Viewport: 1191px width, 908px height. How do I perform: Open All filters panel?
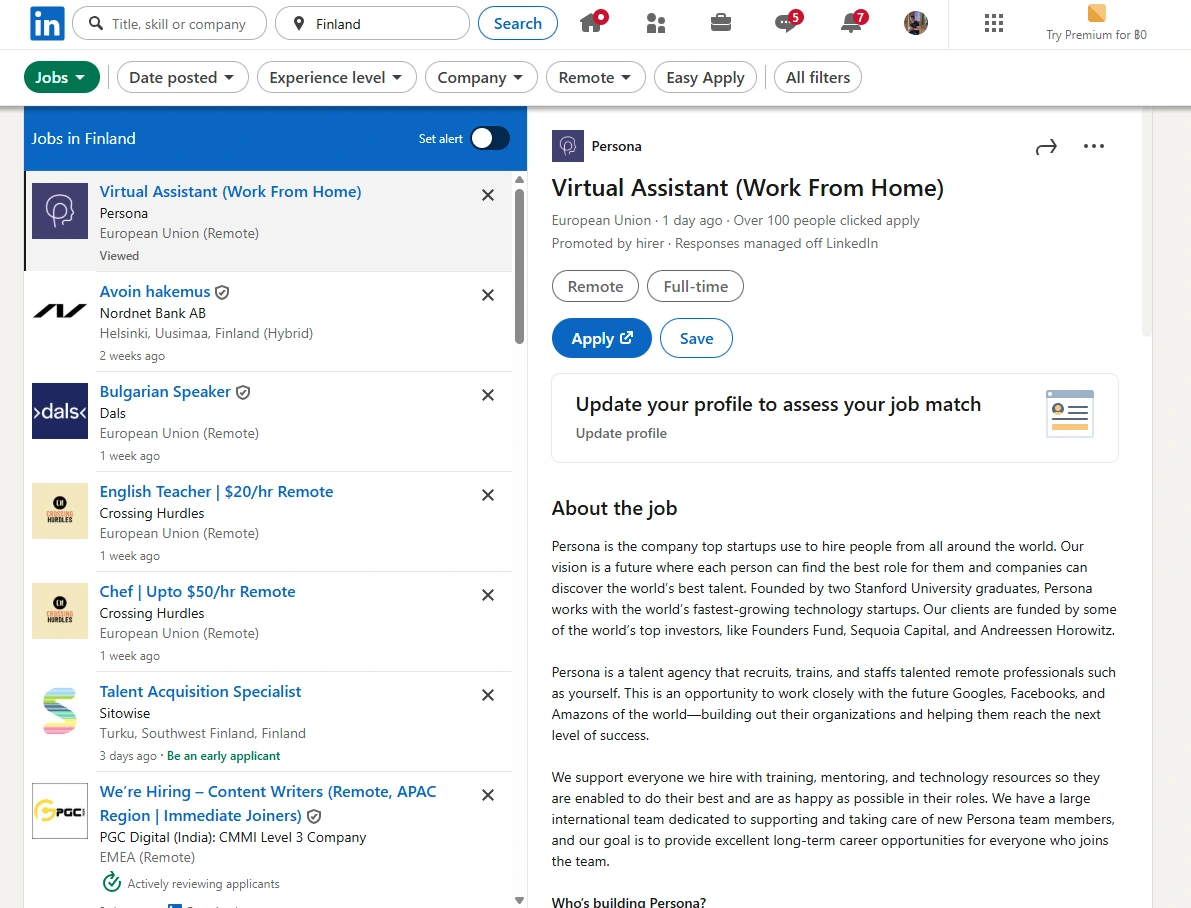coord(817,78)
